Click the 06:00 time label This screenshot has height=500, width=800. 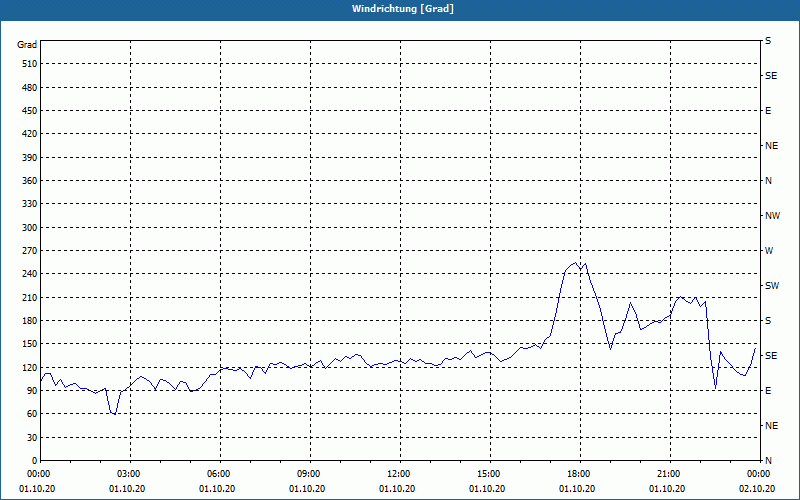click(x=220, y=473)
